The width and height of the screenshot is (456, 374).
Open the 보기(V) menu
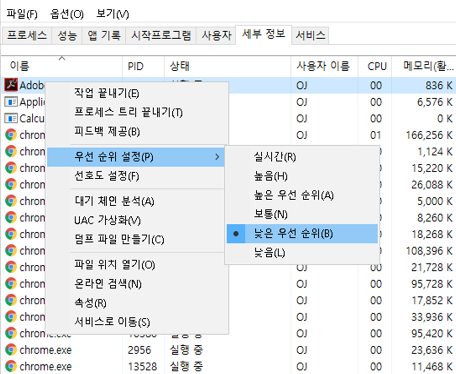click(112, 14)
